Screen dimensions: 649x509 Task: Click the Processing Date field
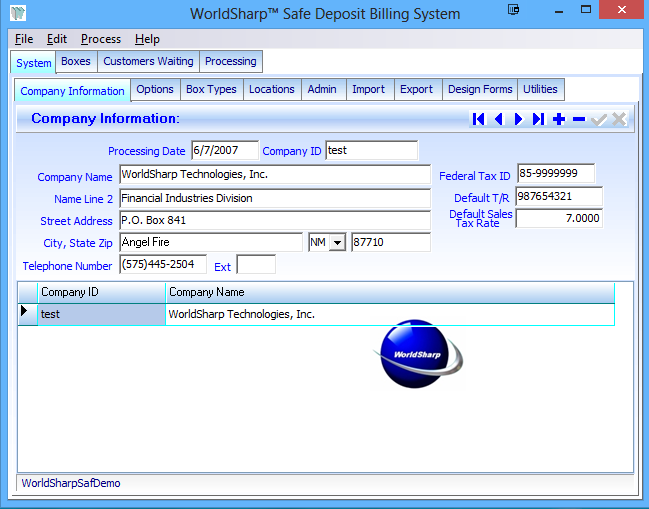pos(224,150)
